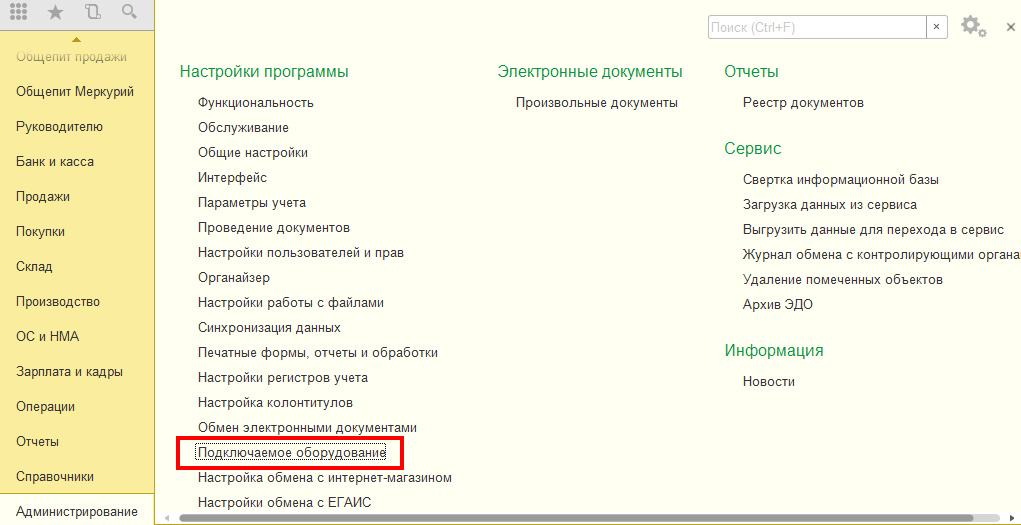Open the History icon
The image size is (1021, 525).
(x=93, y=12)
